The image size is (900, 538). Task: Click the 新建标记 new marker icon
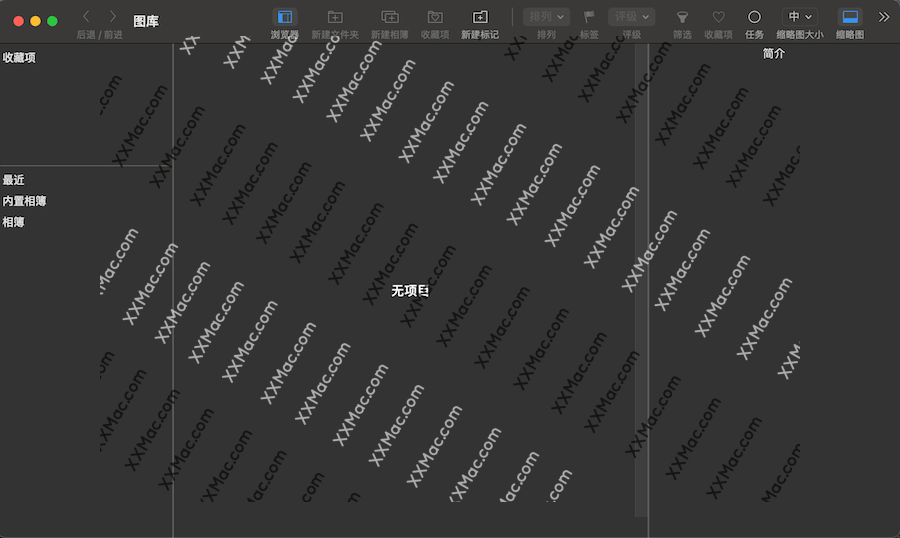[x=480, y=17]
